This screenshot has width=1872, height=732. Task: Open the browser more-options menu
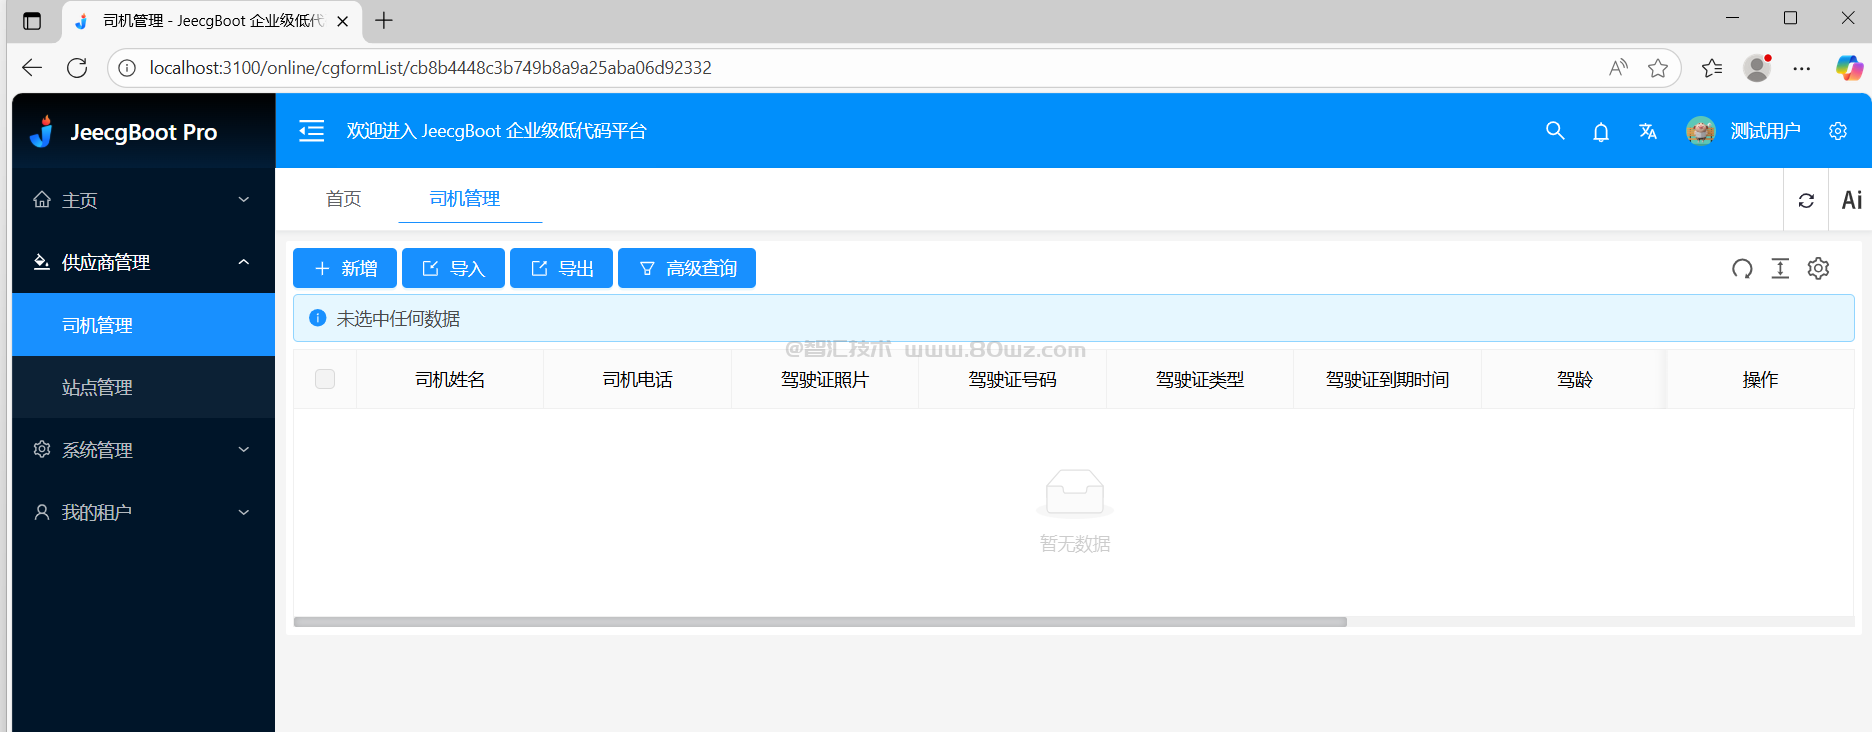[1802, 68]
